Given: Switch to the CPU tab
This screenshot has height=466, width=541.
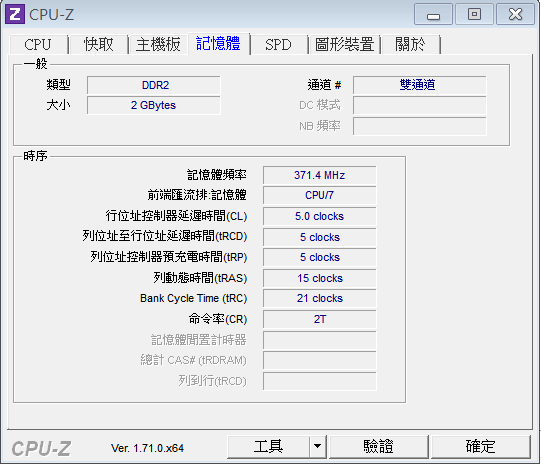Looking at the screenshot, I should pos(38,44).
